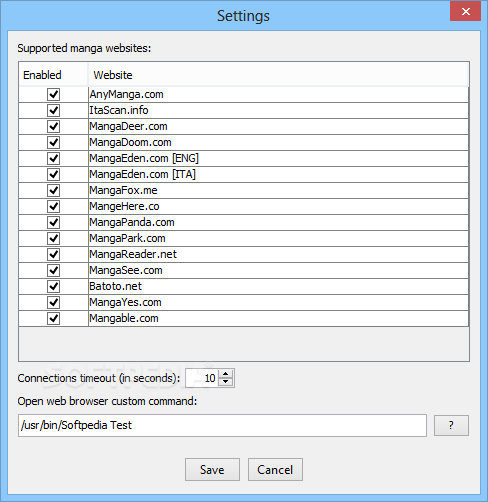Close the Settings window
The height and width of the screenshot is (502, 488).
[466, 12]
